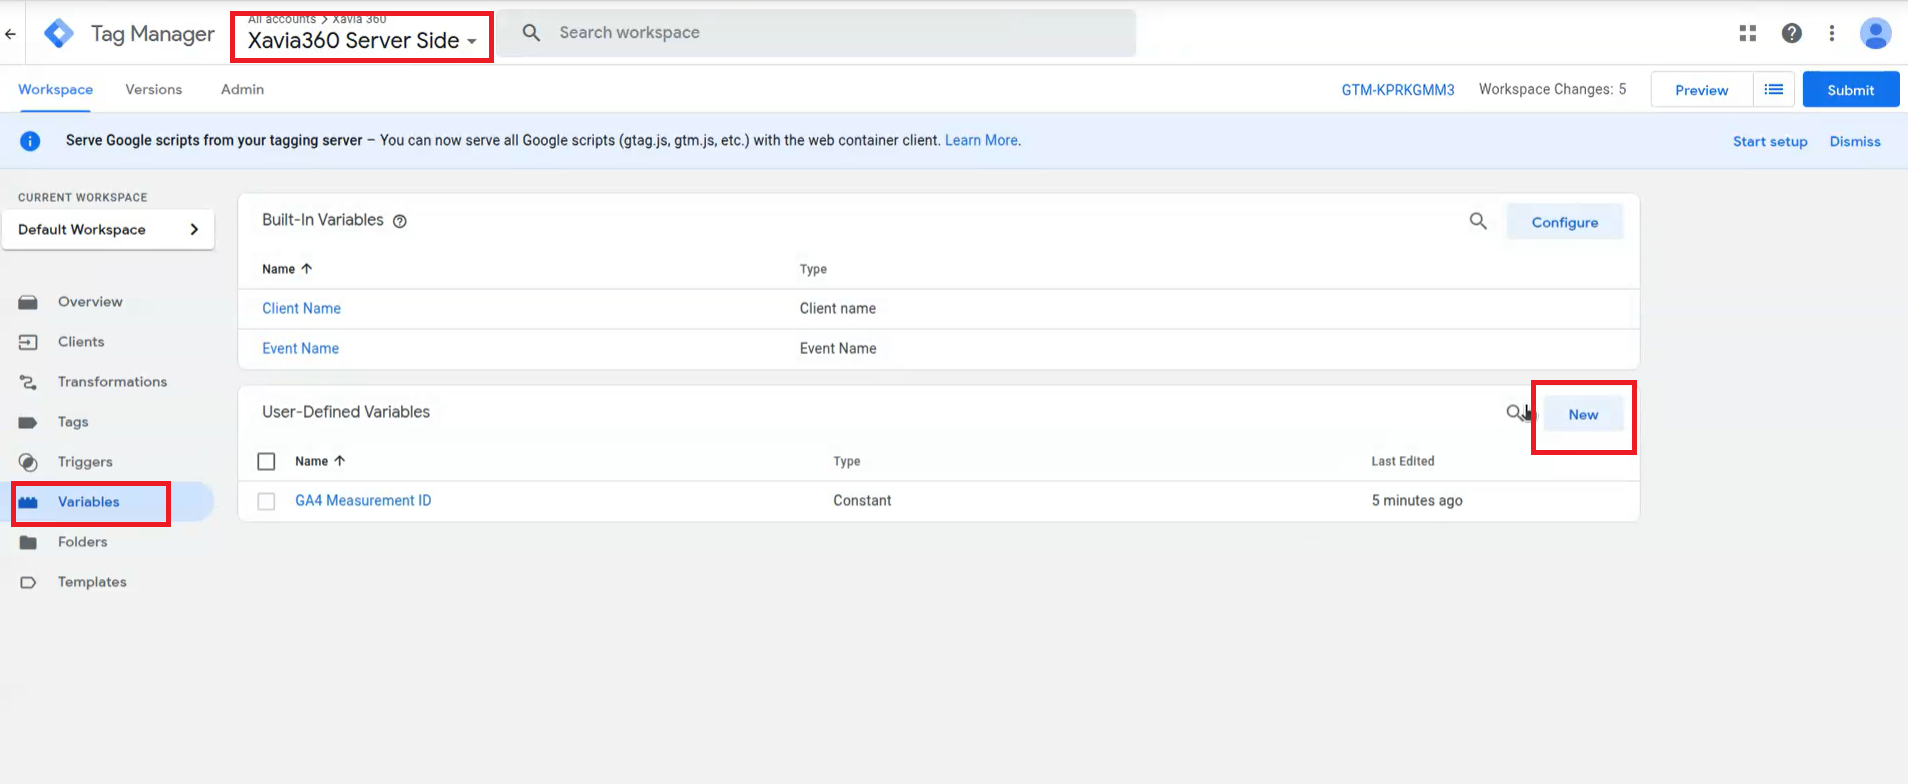The image size is (1908, 784).
Task: Sort Built-In Variables by Name
Action: (x=287, y=269)
